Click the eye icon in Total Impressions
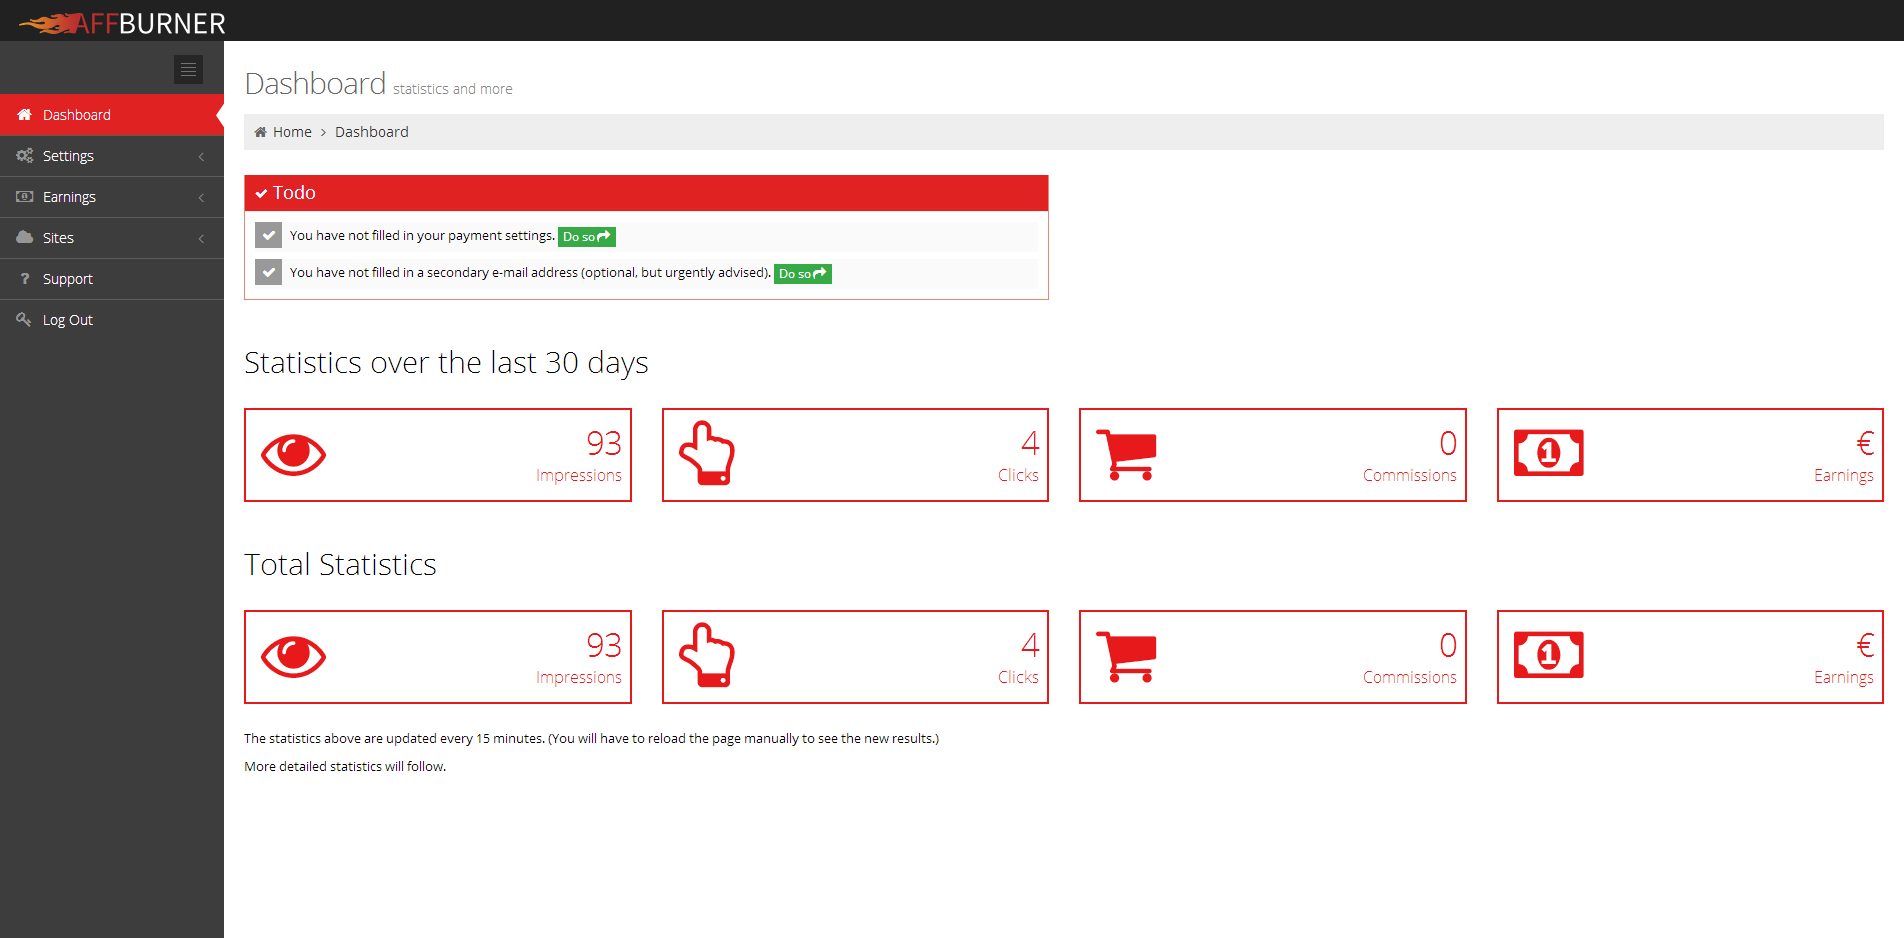 pos(293,657)
